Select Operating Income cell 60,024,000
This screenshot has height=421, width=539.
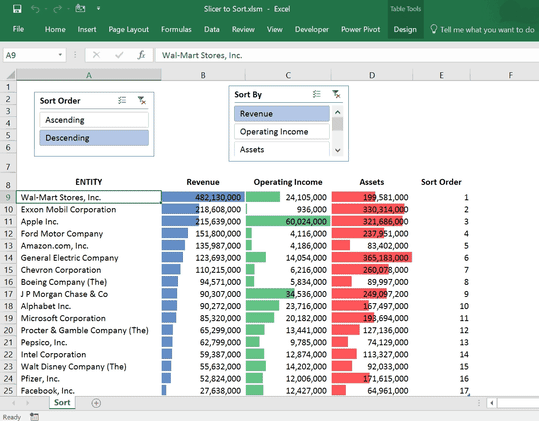pos(288,222)
